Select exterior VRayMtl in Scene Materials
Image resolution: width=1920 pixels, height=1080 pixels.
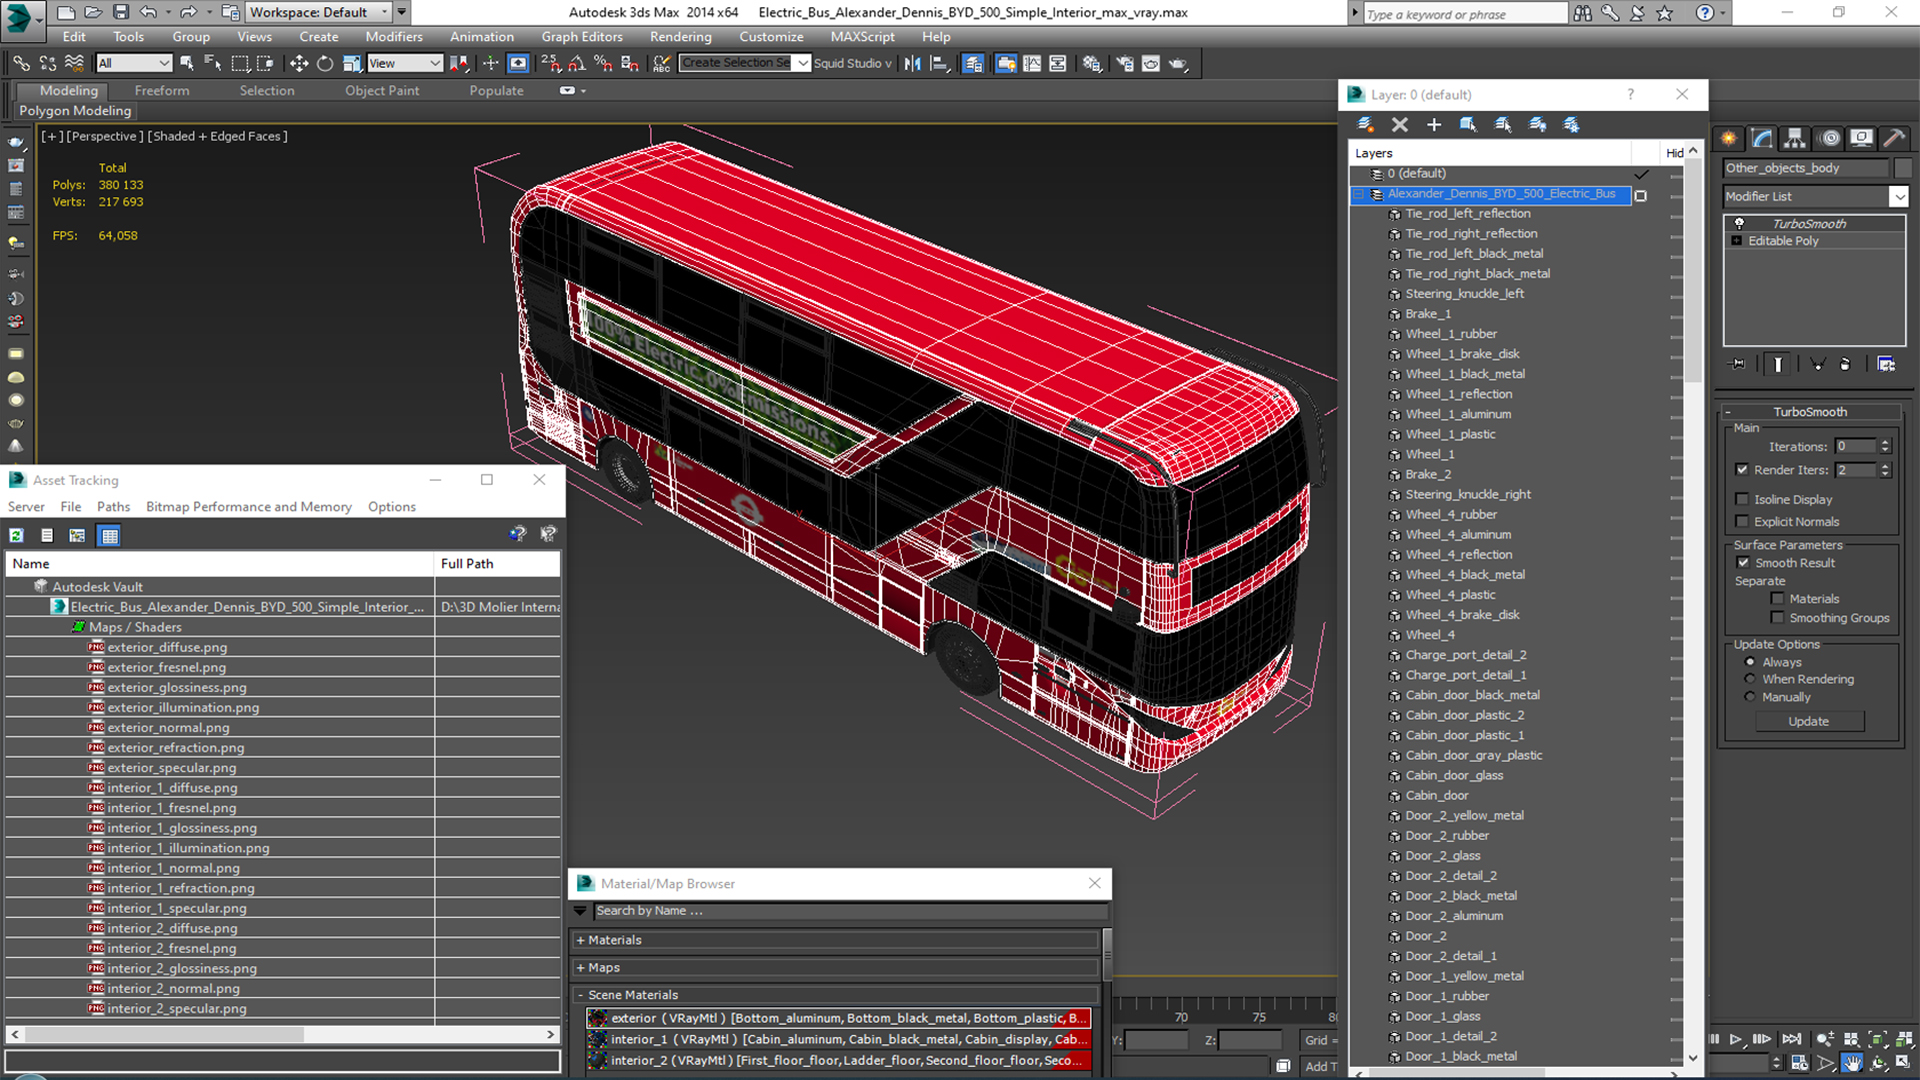click(839, 1018)
